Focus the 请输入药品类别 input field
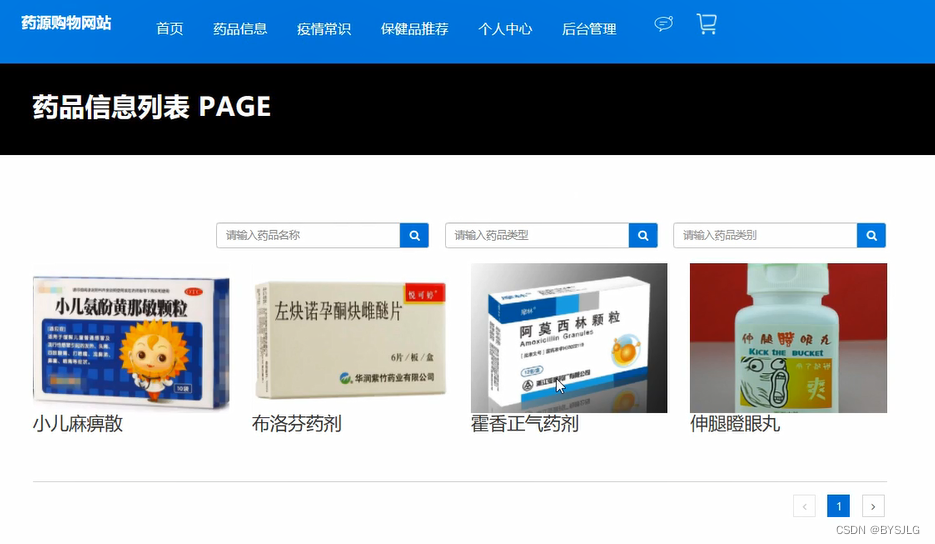 tap(766, 236)
